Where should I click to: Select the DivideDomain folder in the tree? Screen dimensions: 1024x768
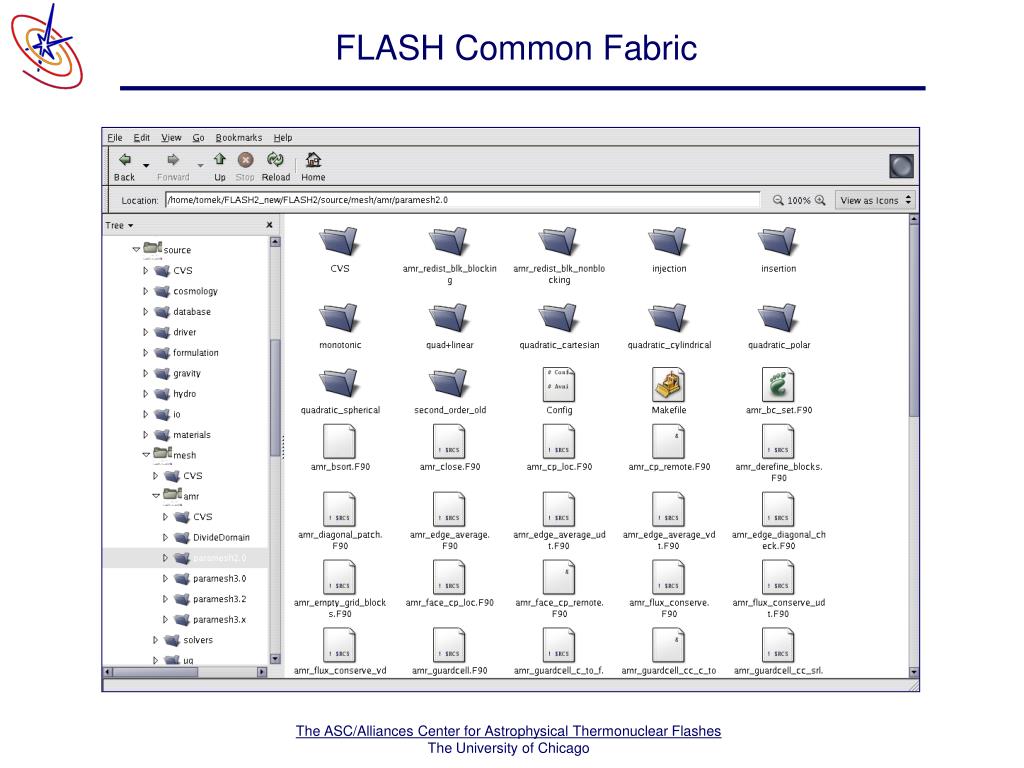coord(212,537)
